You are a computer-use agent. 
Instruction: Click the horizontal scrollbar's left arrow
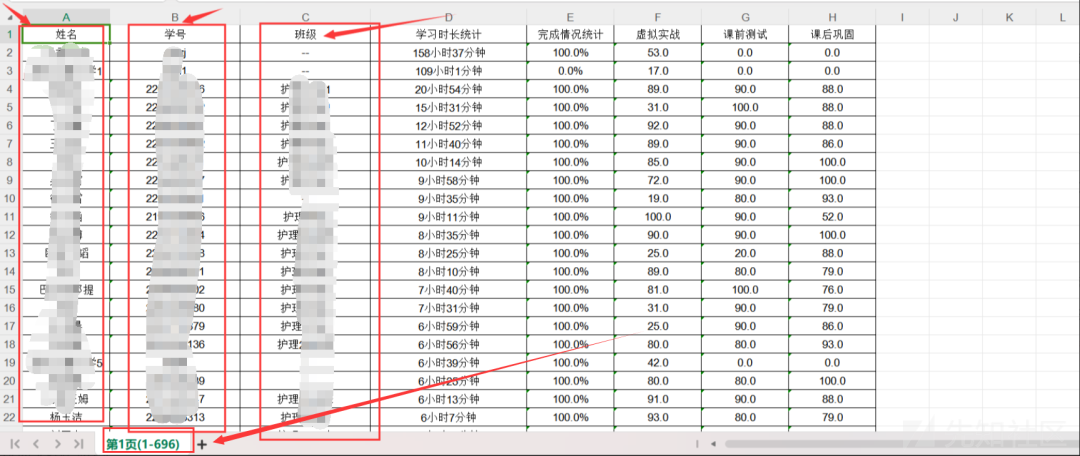point(714,444)
